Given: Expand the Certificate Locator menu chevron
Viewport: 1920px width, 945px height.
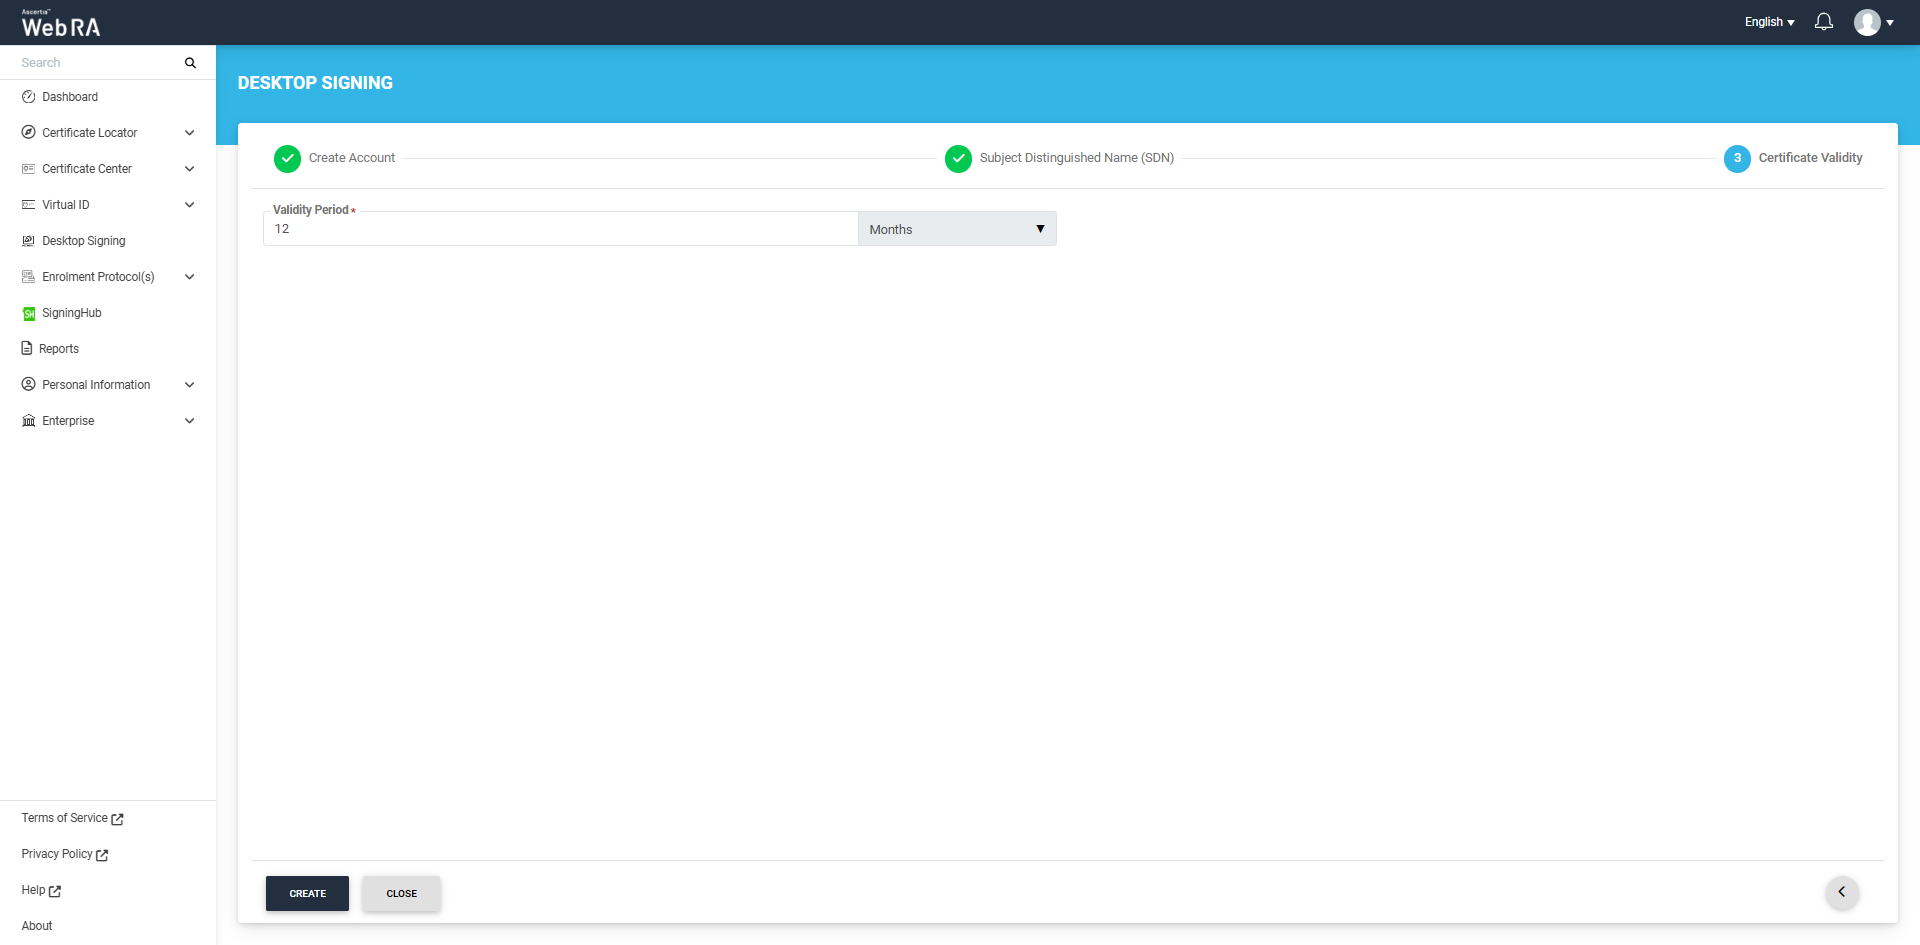Looking at the screenshot, I should (189, 133).
